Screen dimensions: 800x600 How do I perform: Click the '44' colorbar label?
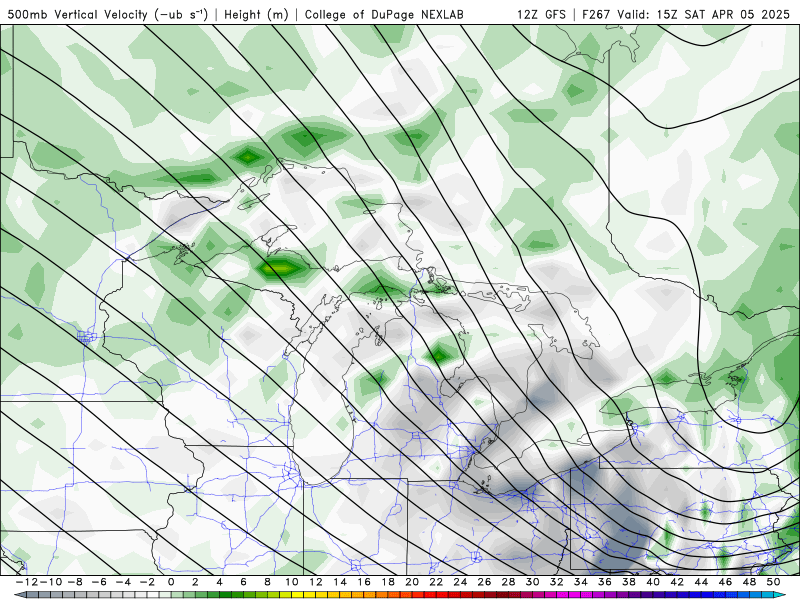pos(702,582)
